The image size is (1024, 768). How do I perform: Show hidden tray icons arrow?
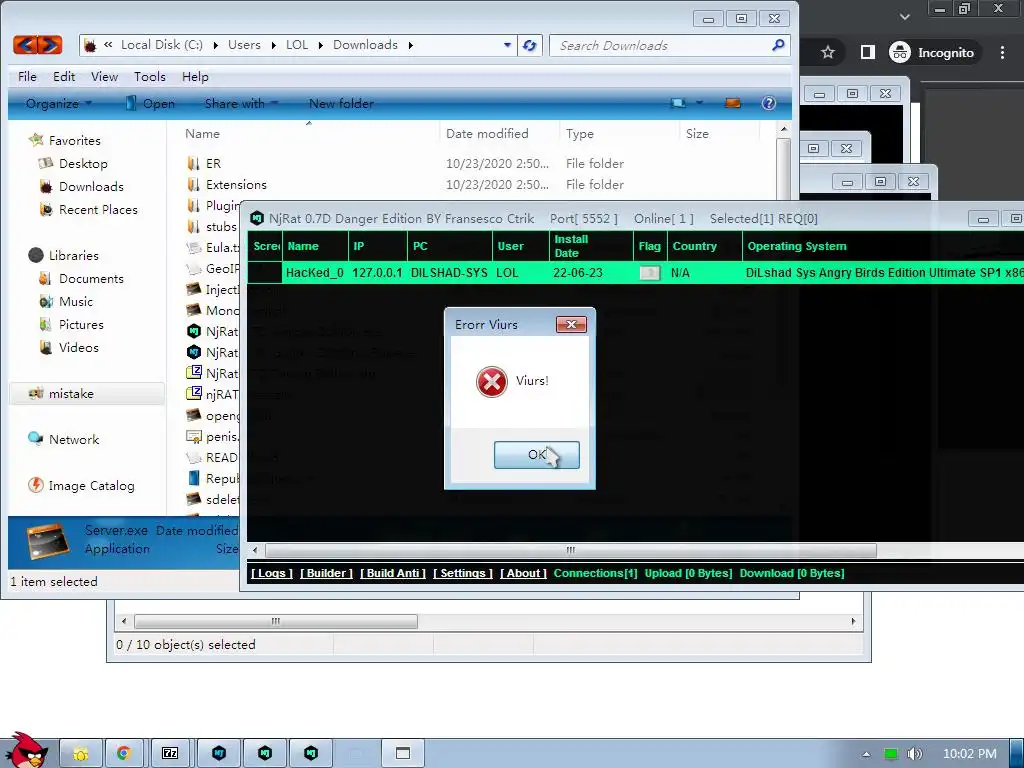coord(866,754)
